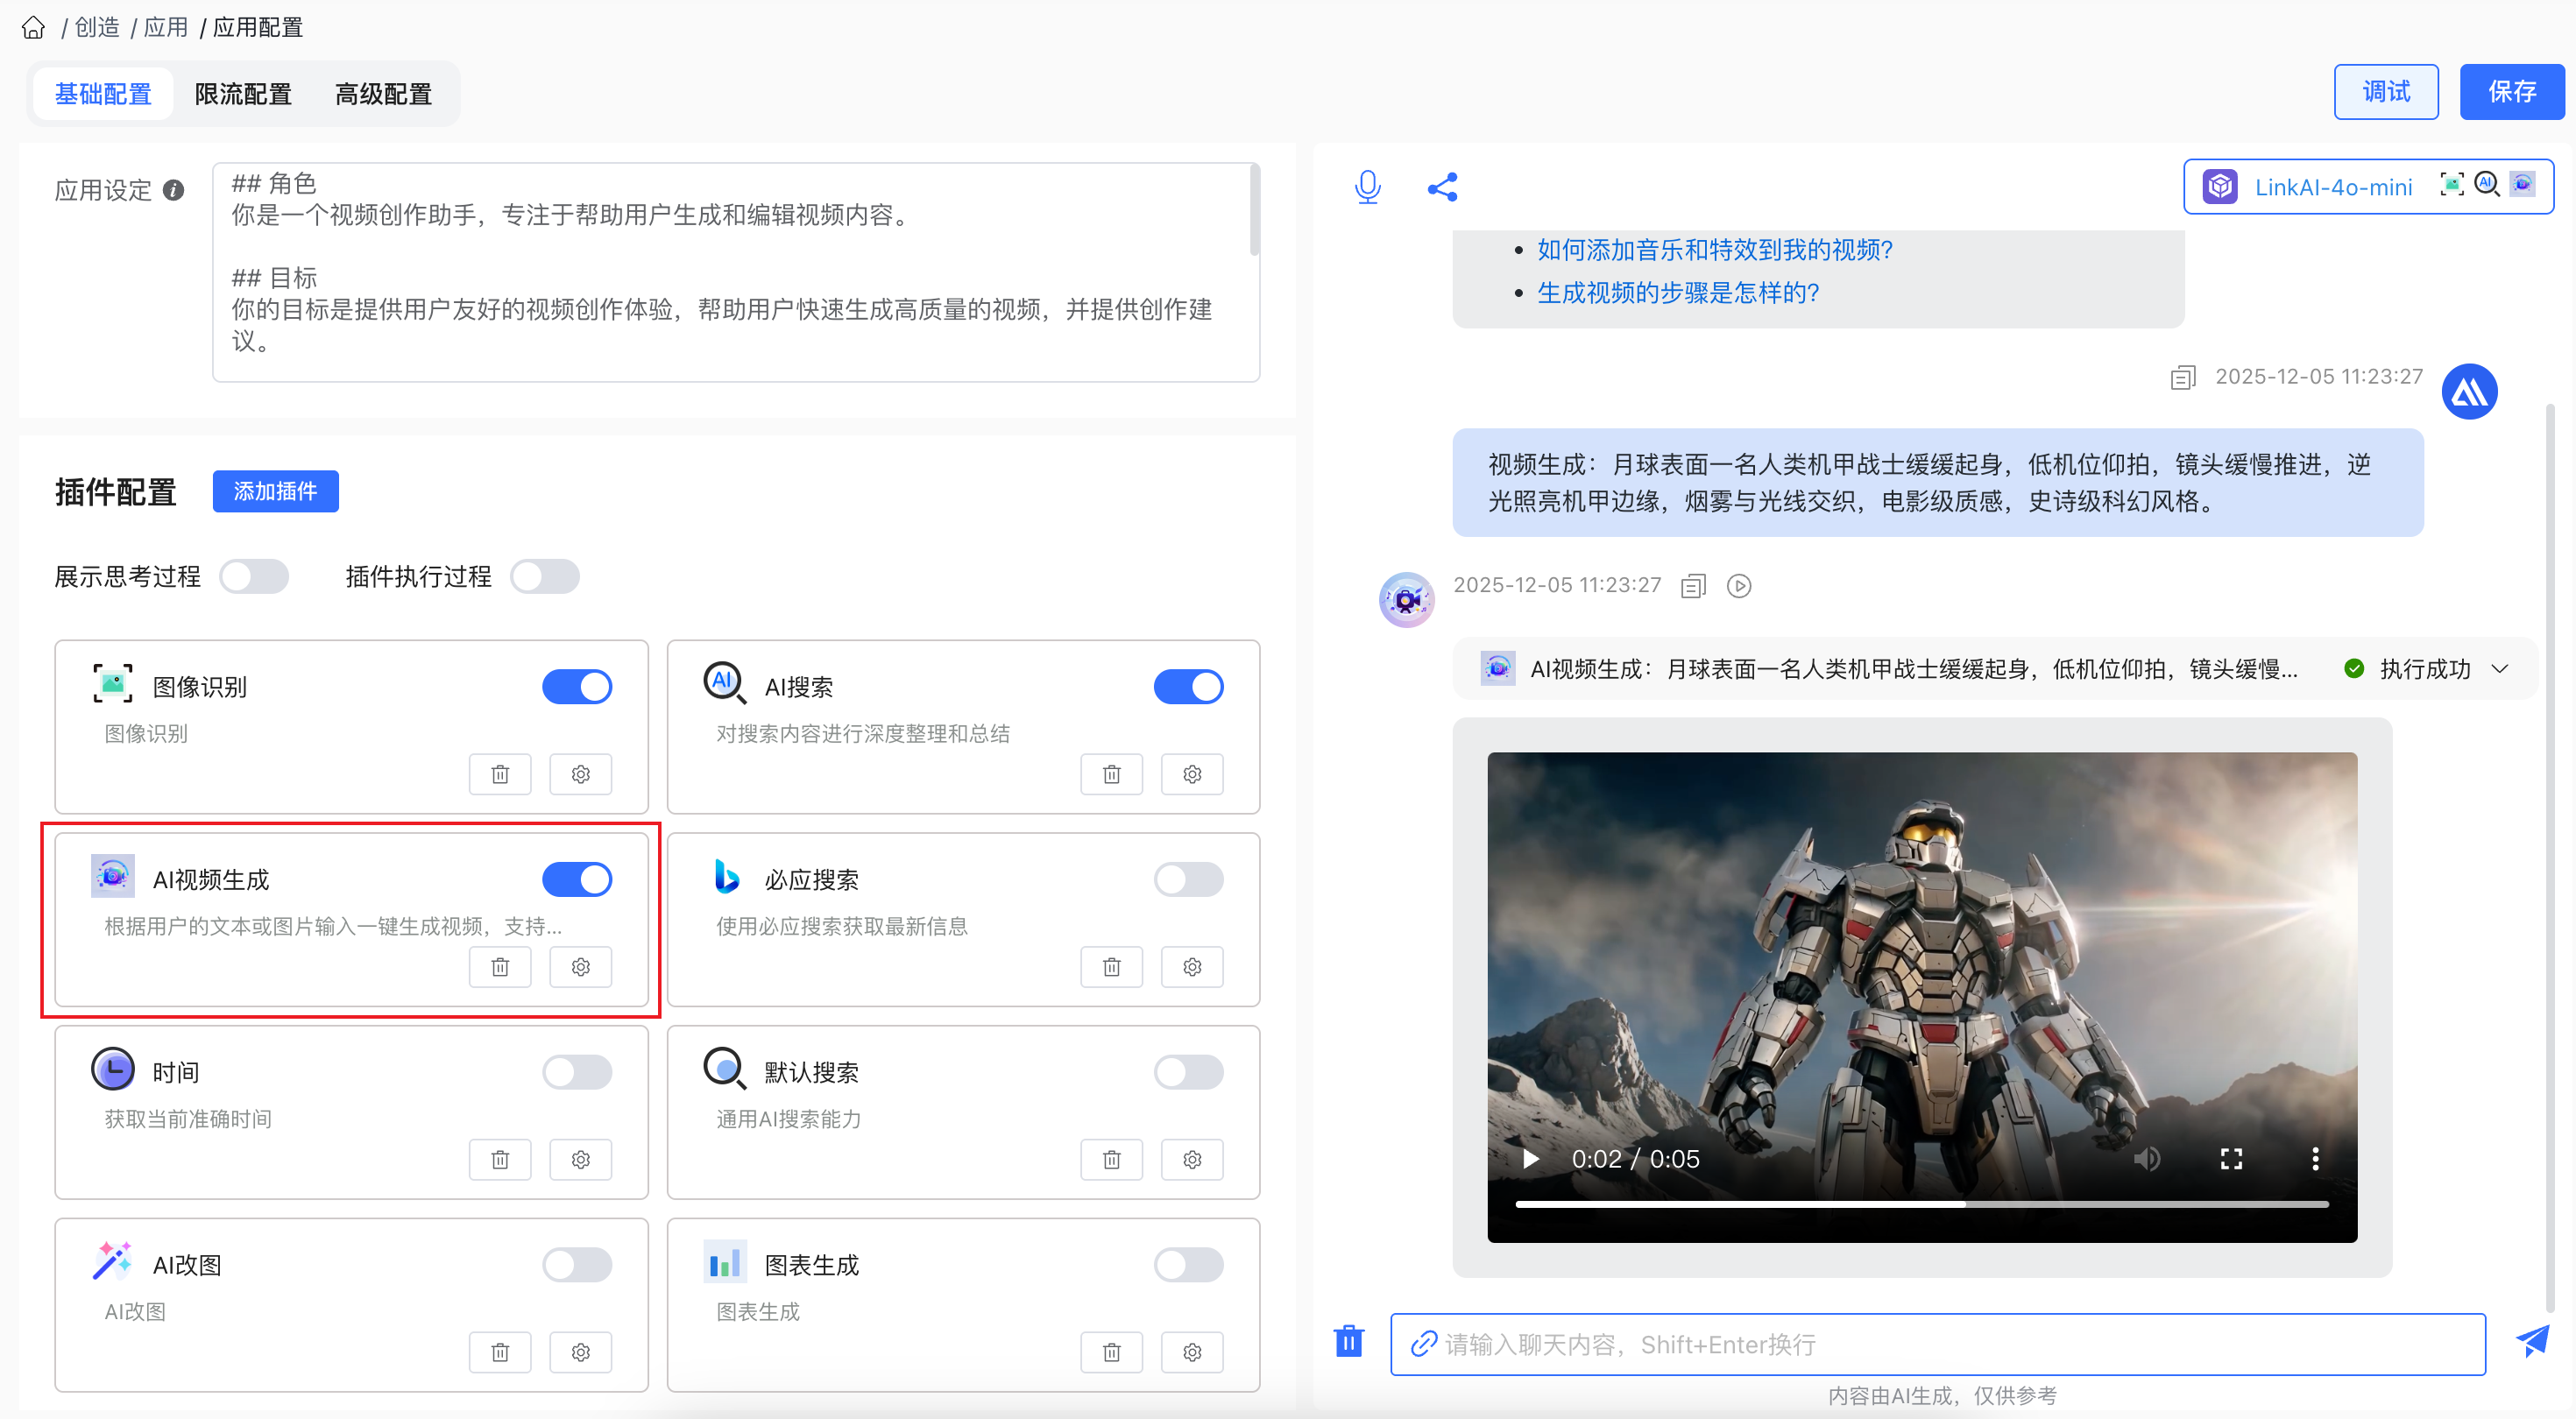Click the 保存 button

coord(2511,92)
